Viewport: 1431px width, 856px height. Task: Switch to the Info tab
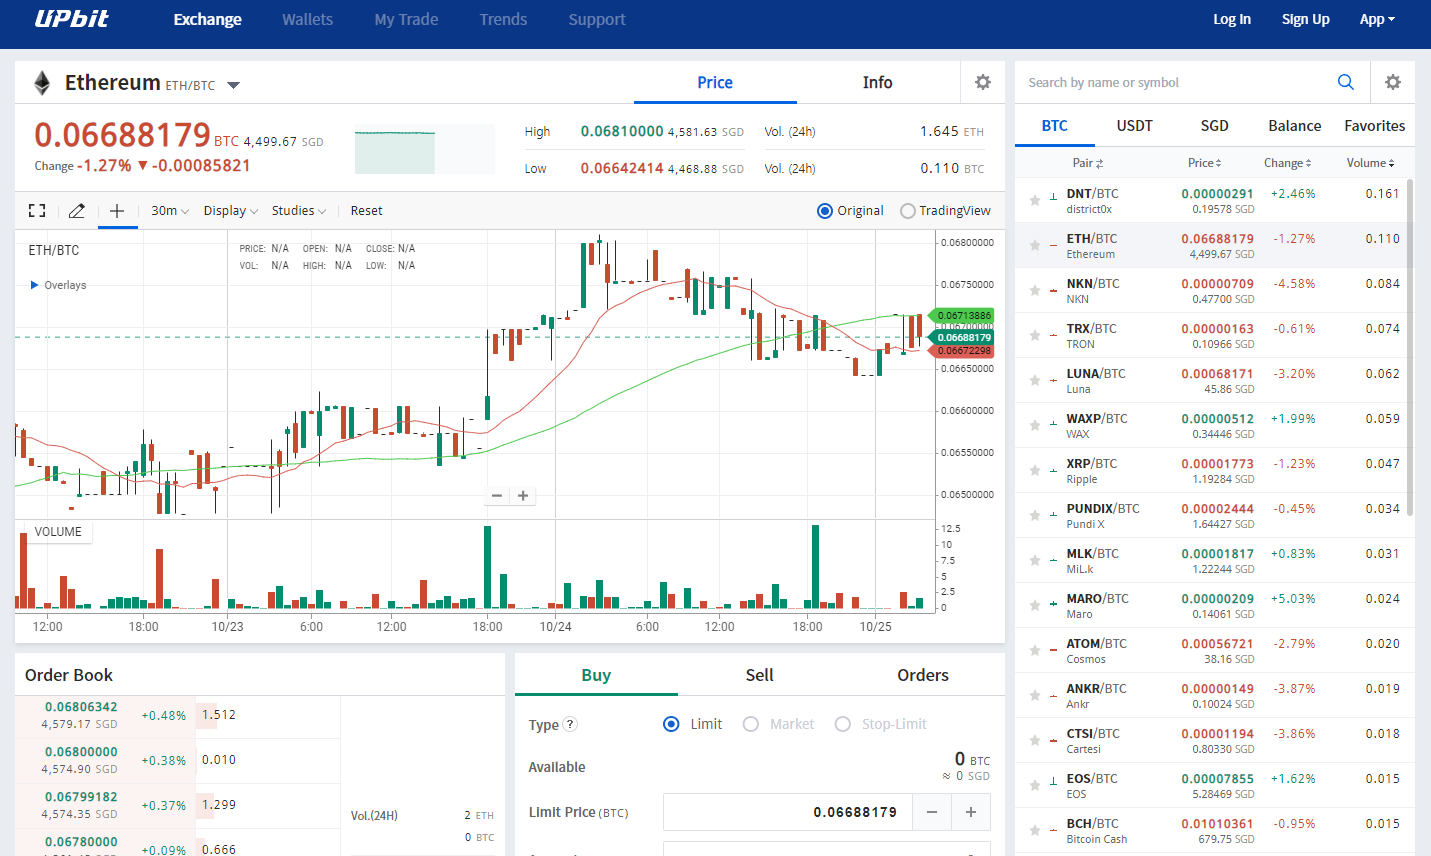pyautogui.click(x=878, y=82)
